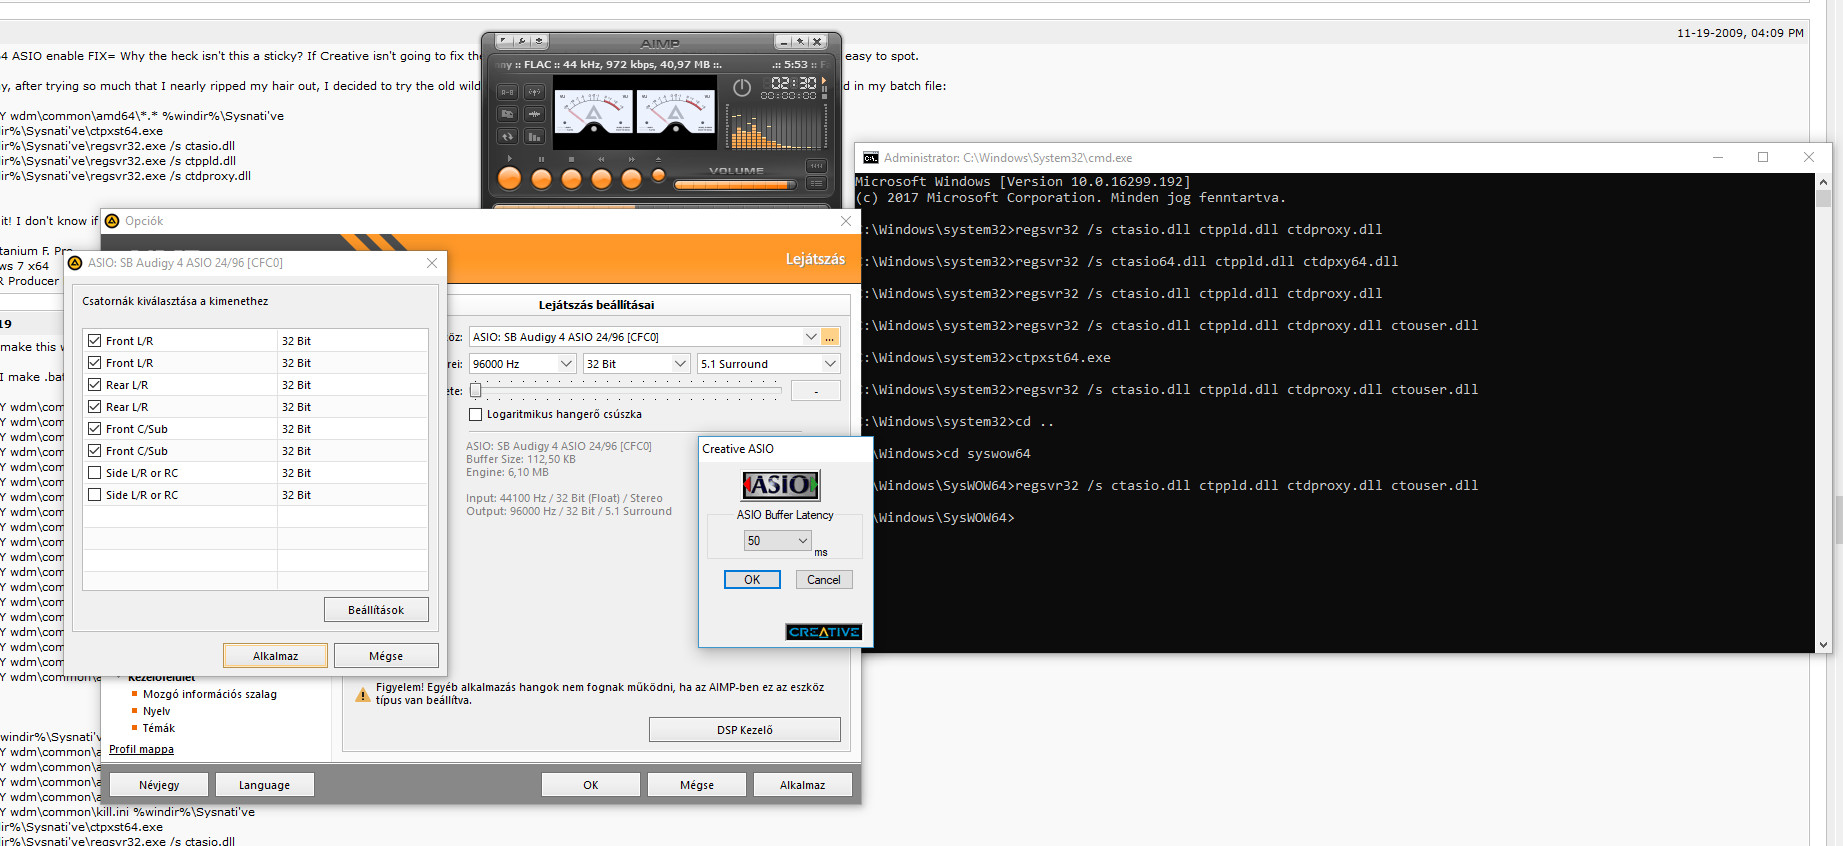Uncheck first Front C/Sub channel checkbox
1843x846 pixels.
click(x=94, y=429)
